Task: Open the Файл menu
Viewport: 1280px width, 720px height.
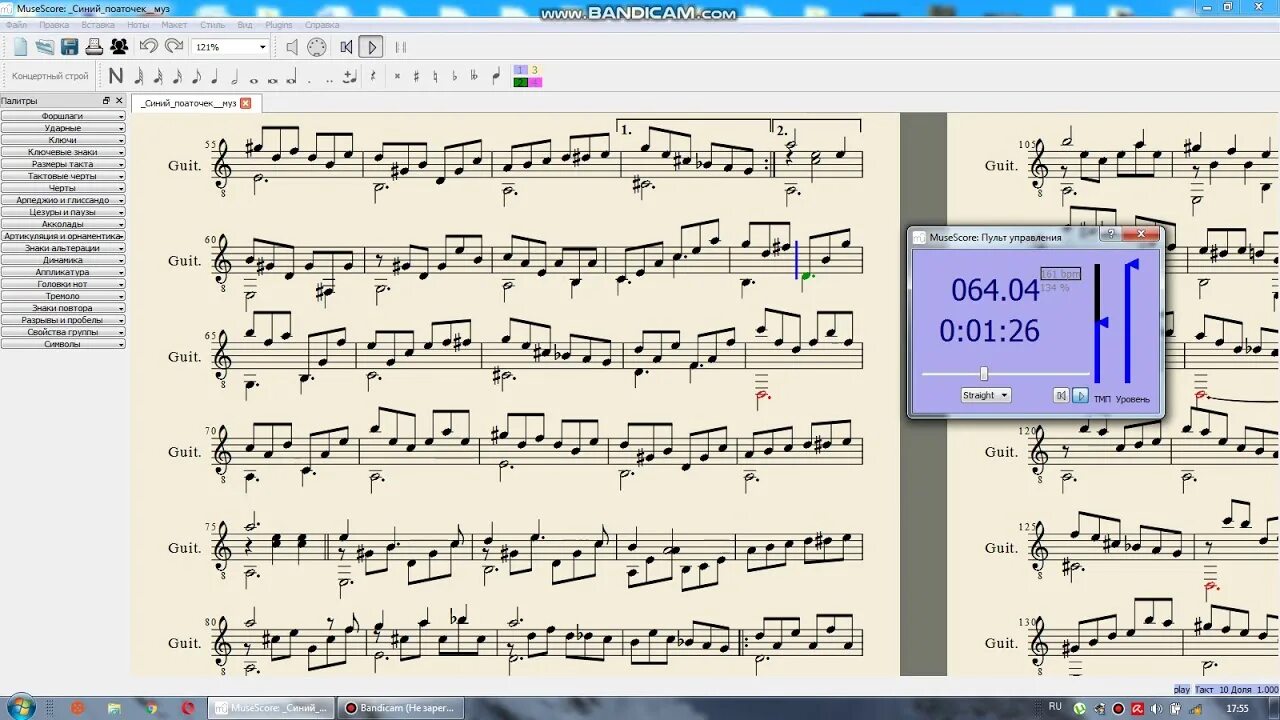Action: coord(16,24)
